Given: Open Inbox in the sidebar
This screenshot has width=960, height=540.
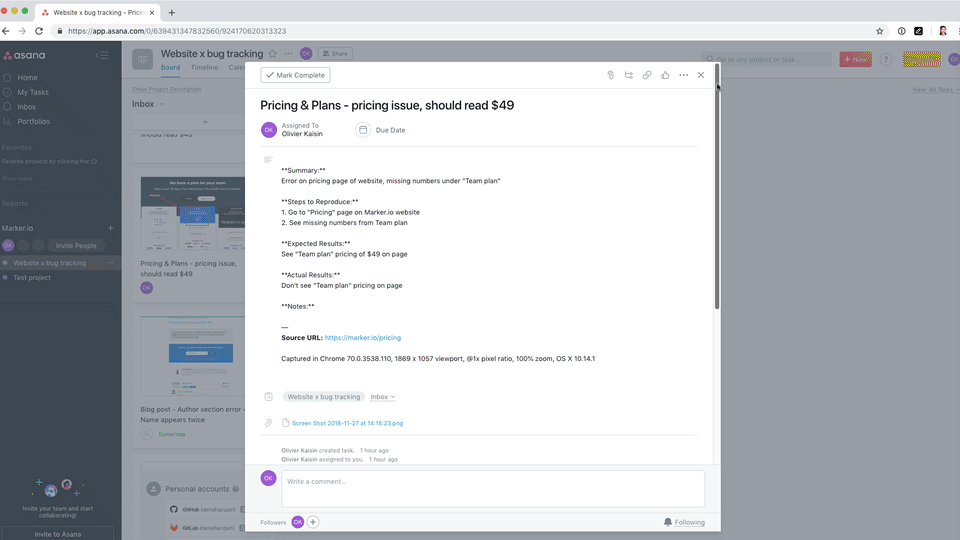Looking at the screenshot, I should pos(26,107).
